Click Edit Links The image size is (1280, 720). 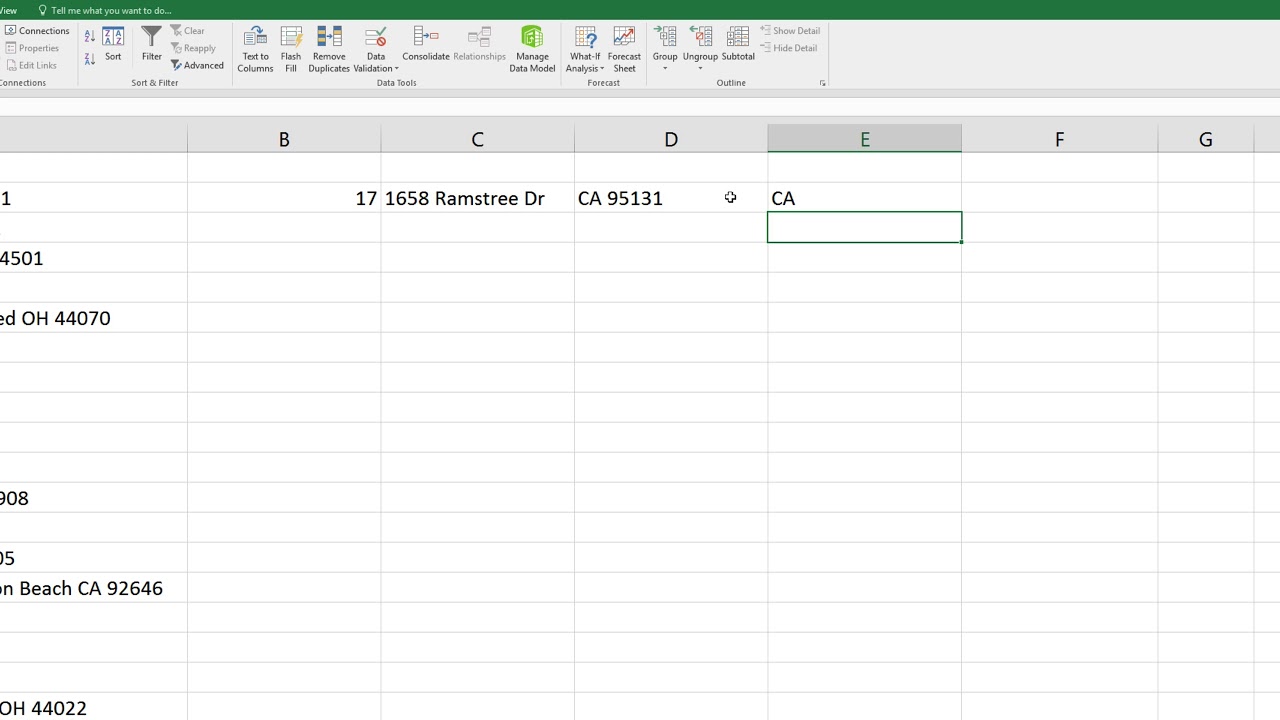point(31,65)
